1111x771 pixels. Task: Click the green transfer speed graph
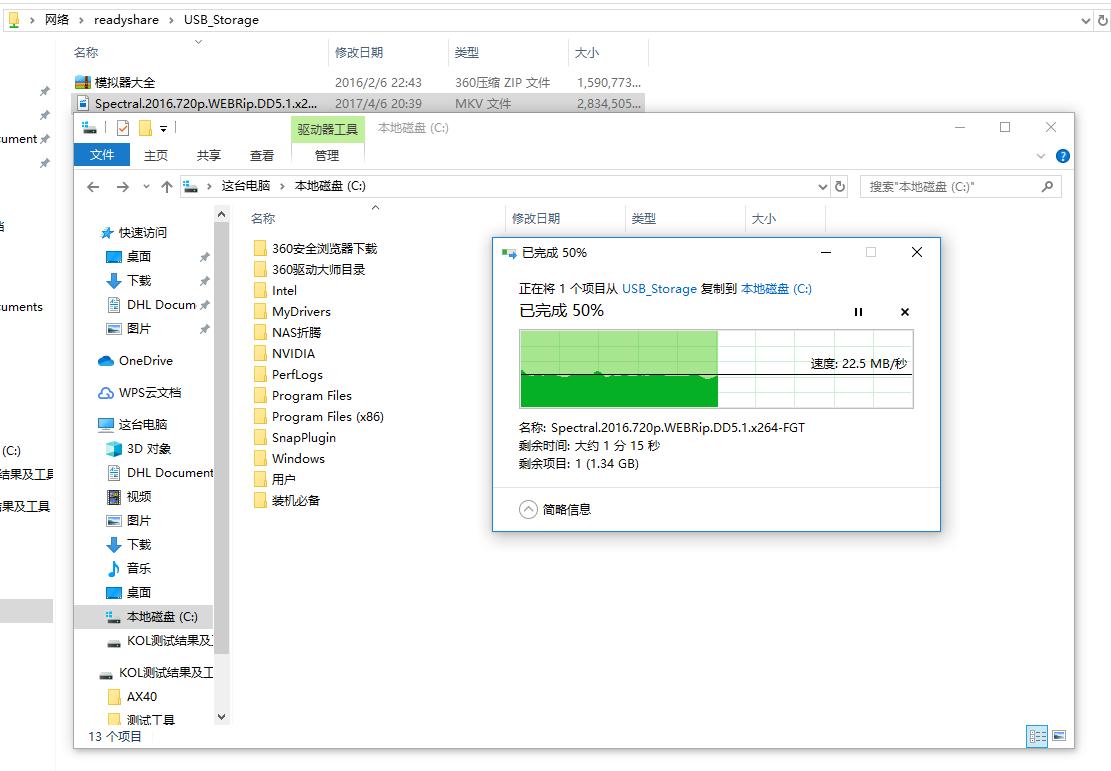tap(617, 370)
